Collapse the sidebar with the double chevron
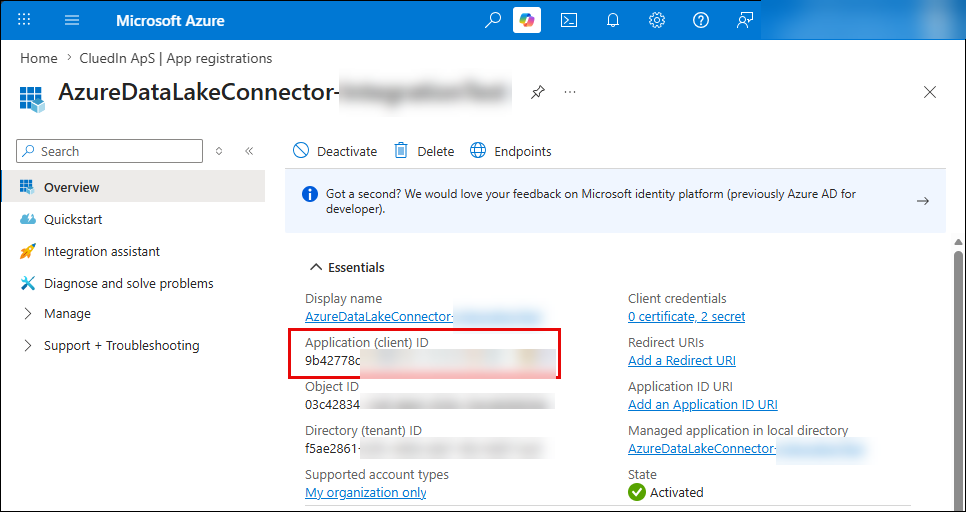The height and width of the screenshot is (512, 966). 249,151
